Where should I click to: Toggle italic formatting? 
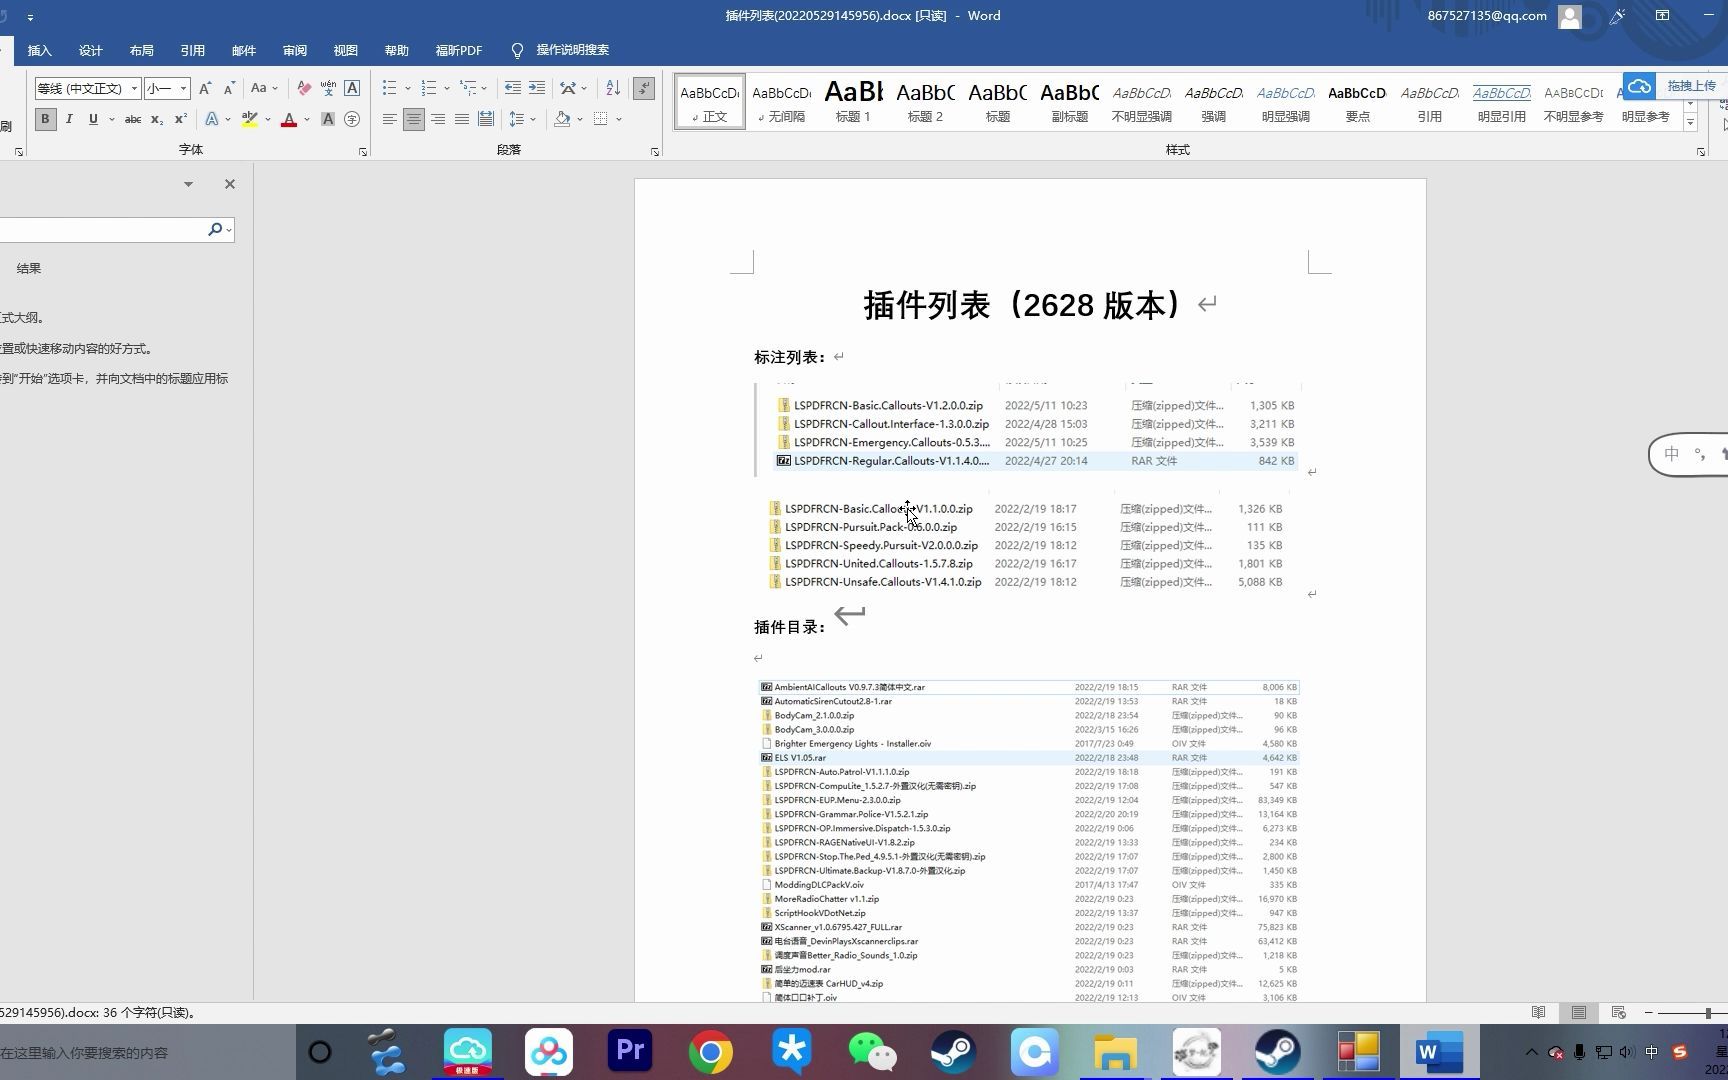[x=69, y=119]
